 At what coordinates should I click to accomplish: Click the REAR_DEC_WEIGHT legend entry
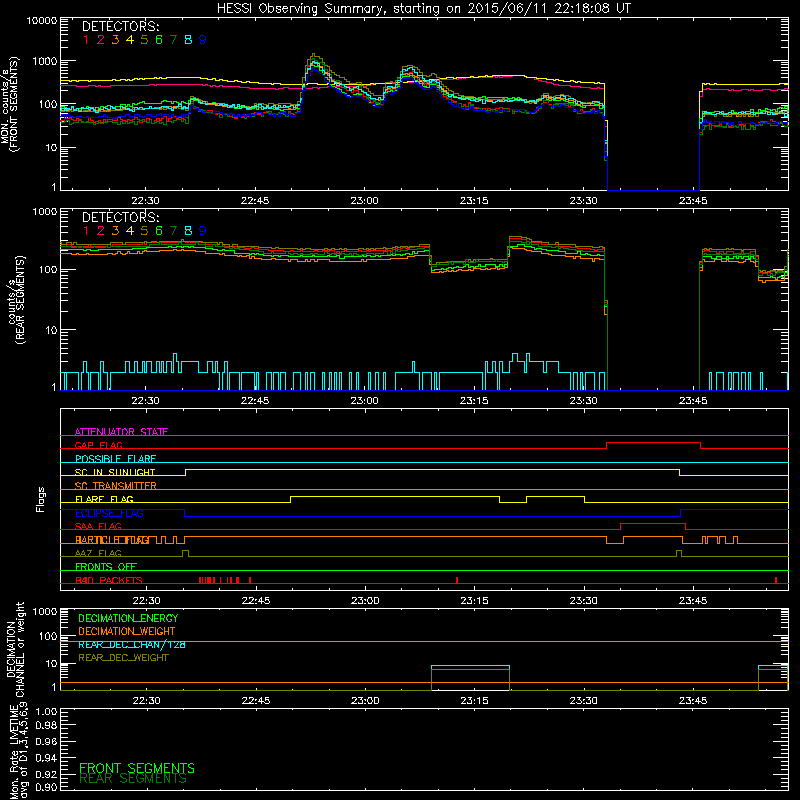(123, 658)
